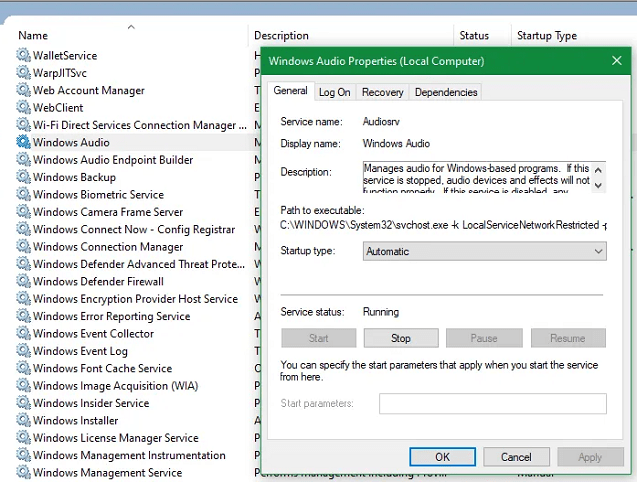Click the Apply button
Image resolution: width=637 pixels, height=482 pixels.
coord(590,457)
